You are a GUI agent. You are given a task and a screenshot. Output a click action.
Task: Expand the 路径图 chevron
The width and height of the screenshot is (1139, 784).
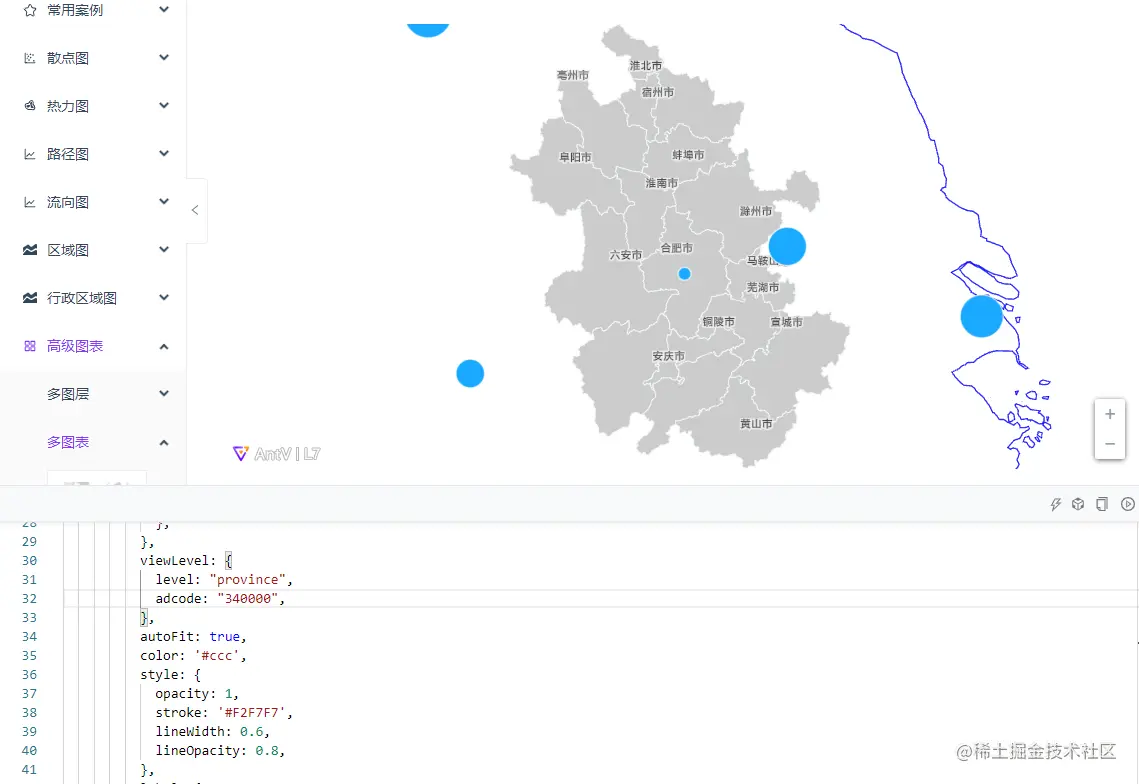[x=164, y=153]
